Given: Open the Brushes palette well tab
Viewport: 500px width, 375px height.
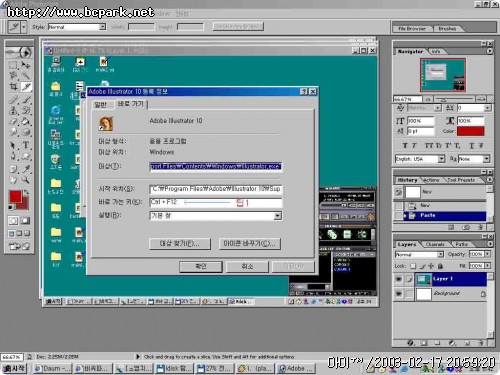Looking at the screenshot, I should click(447, 29).
